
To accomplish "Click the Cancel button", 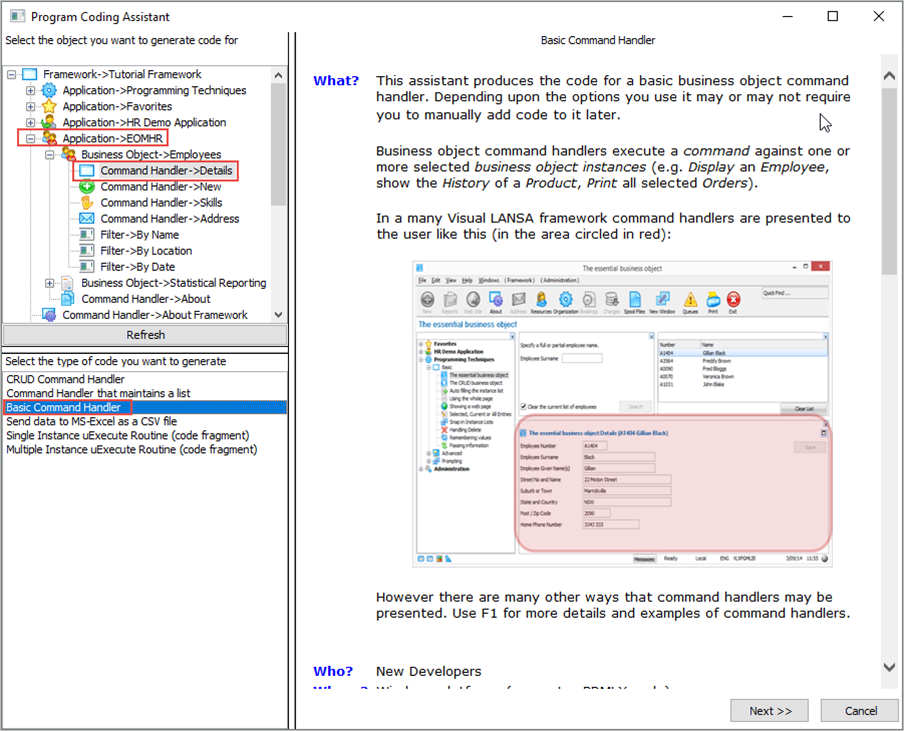I will pos(860,711).
